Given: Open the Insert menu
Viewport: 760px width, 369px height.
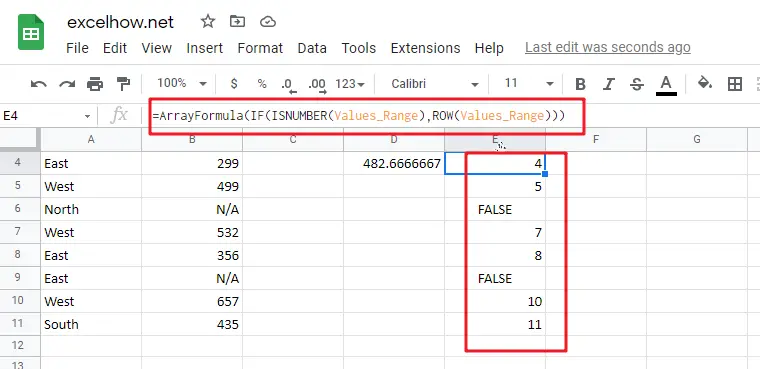Looking at the screenshot, I should pos(205,48).
